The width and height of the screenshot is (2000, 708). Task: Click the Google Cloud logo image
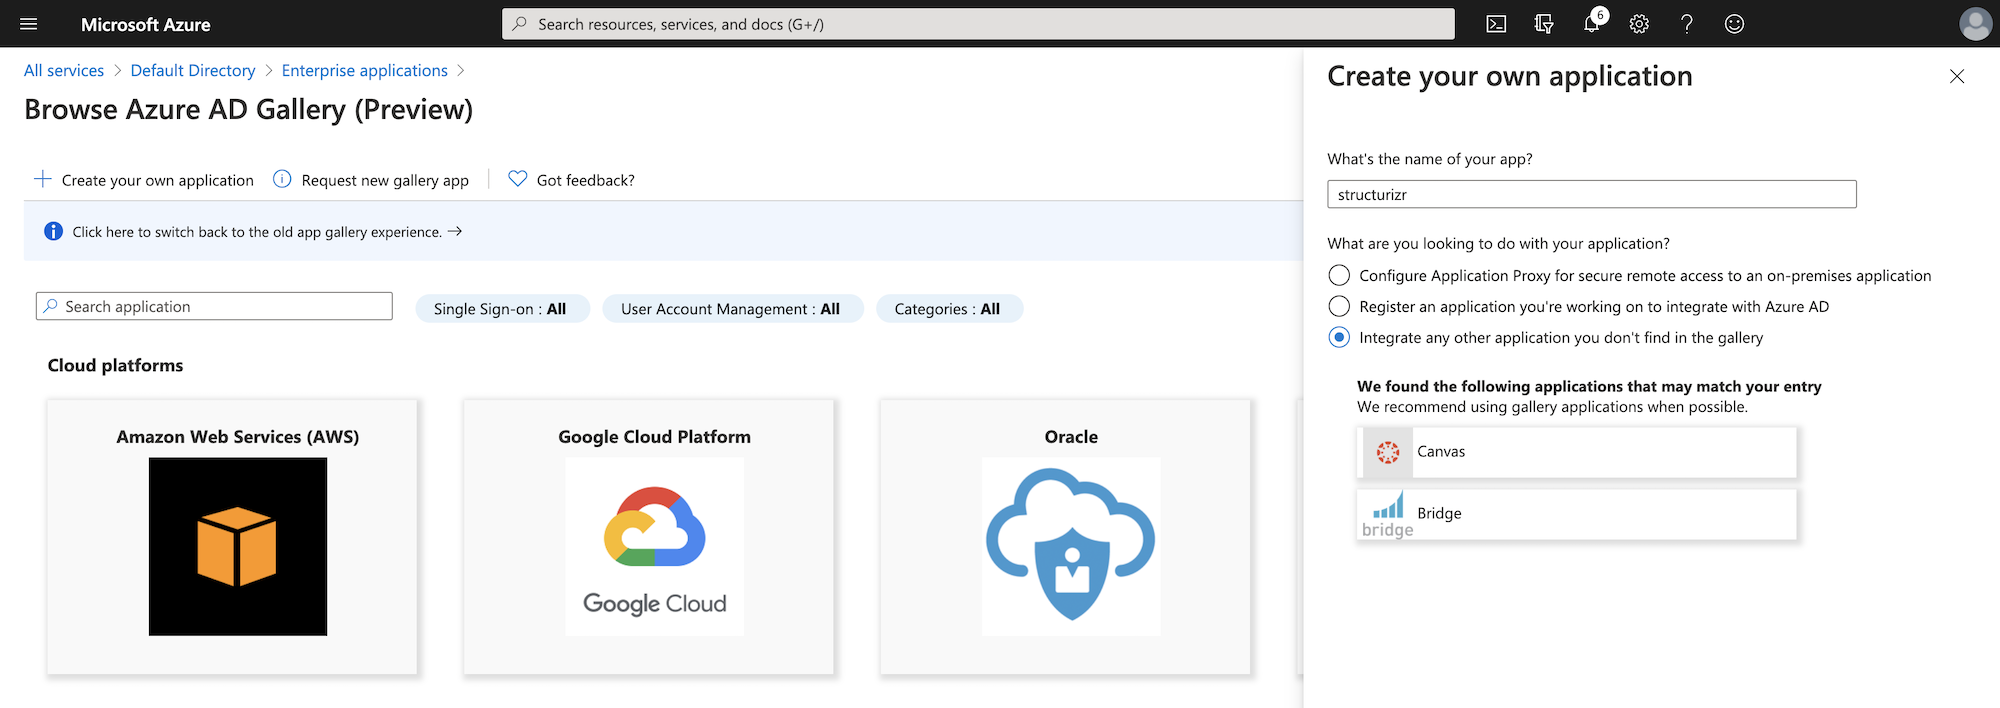tap(655, 546)
